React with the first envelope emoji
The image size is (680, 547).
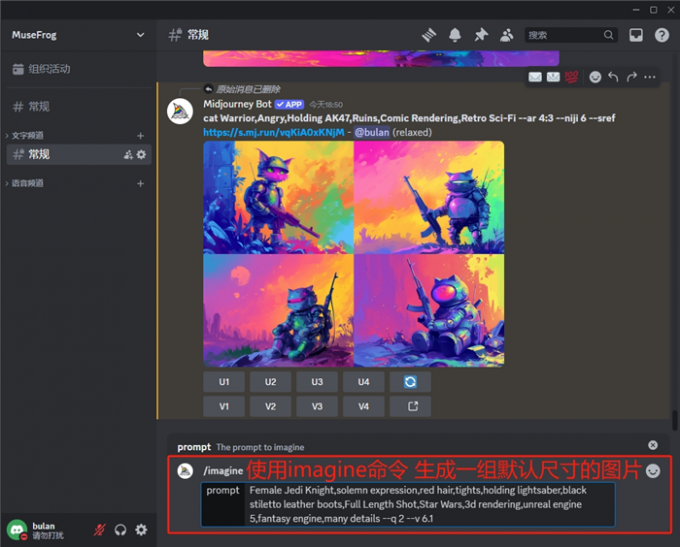pos(535,77)
